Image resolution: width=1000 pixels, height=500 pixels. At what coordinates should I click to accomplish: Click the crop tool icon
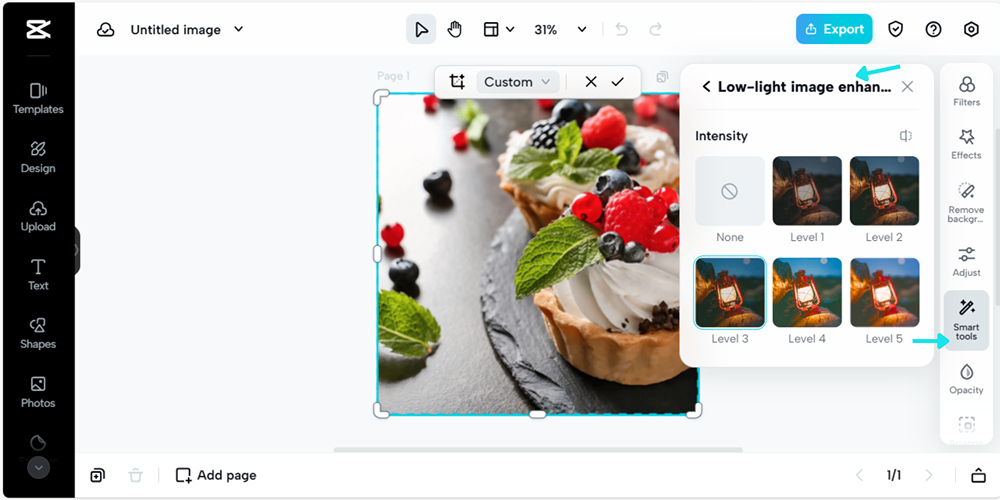pyautogui.click(x=457, y=82)
